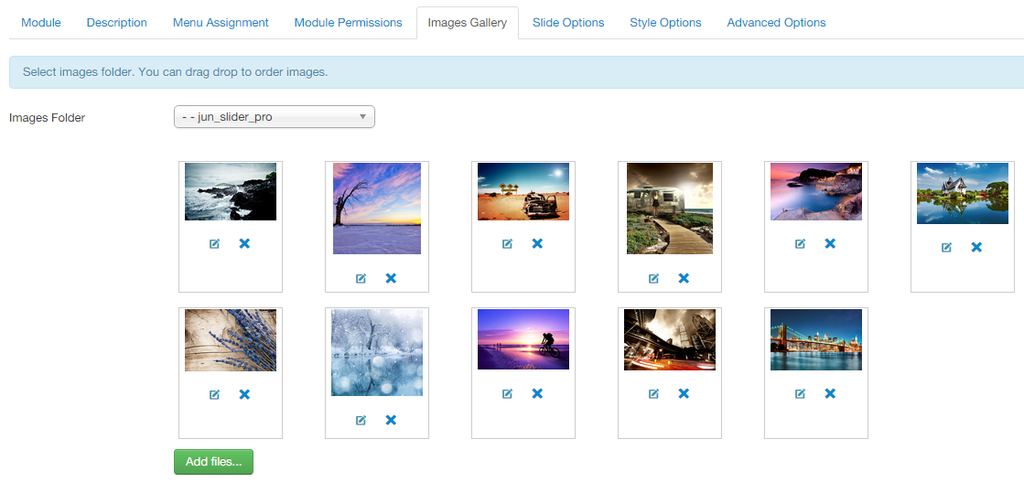Open the Module Permissions tab
This screenshot has height=482, width=1024.
click(348, 22)
